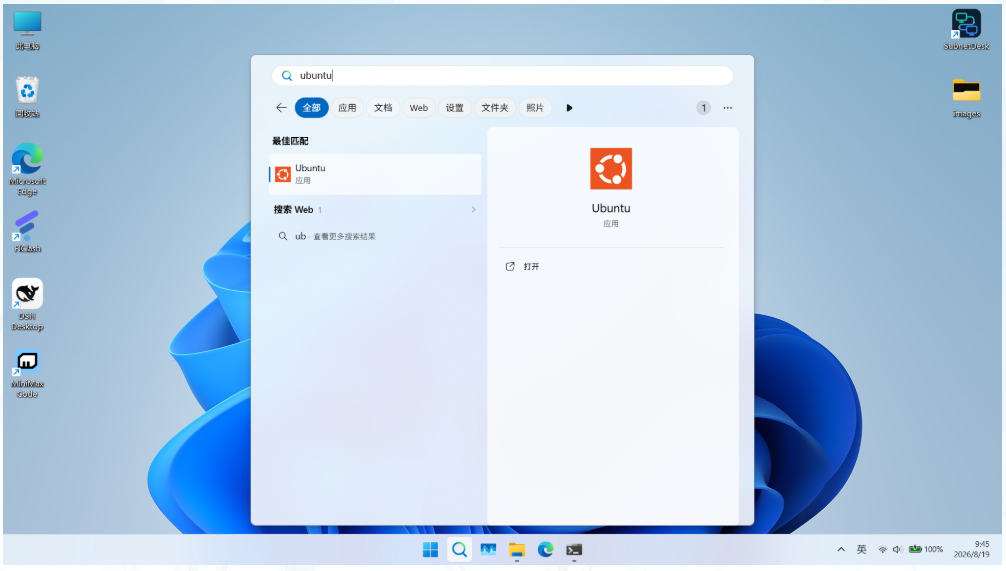Viewport: 1006px width, 571px height.
Task: Switch to the 文件夹 filter tab
Action: tap(495, 108)
